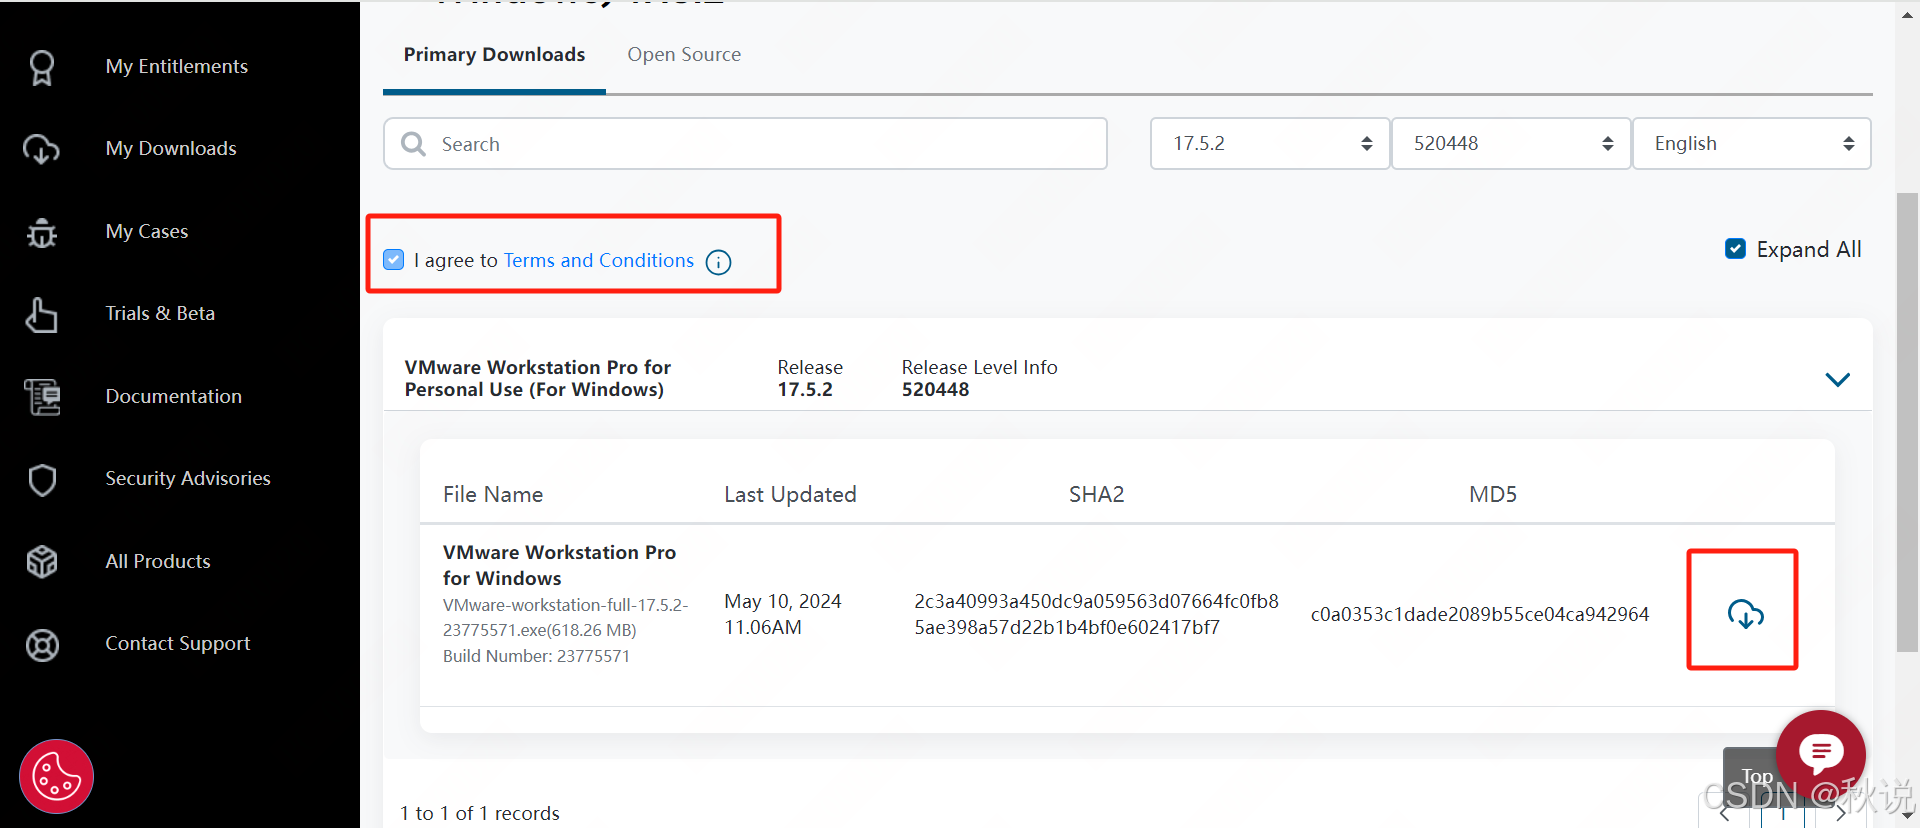The height and width of the screenshot is (828, 1920).
Task: Uncheck the Expand All checkbox
Action: [x=1735, y=249]
